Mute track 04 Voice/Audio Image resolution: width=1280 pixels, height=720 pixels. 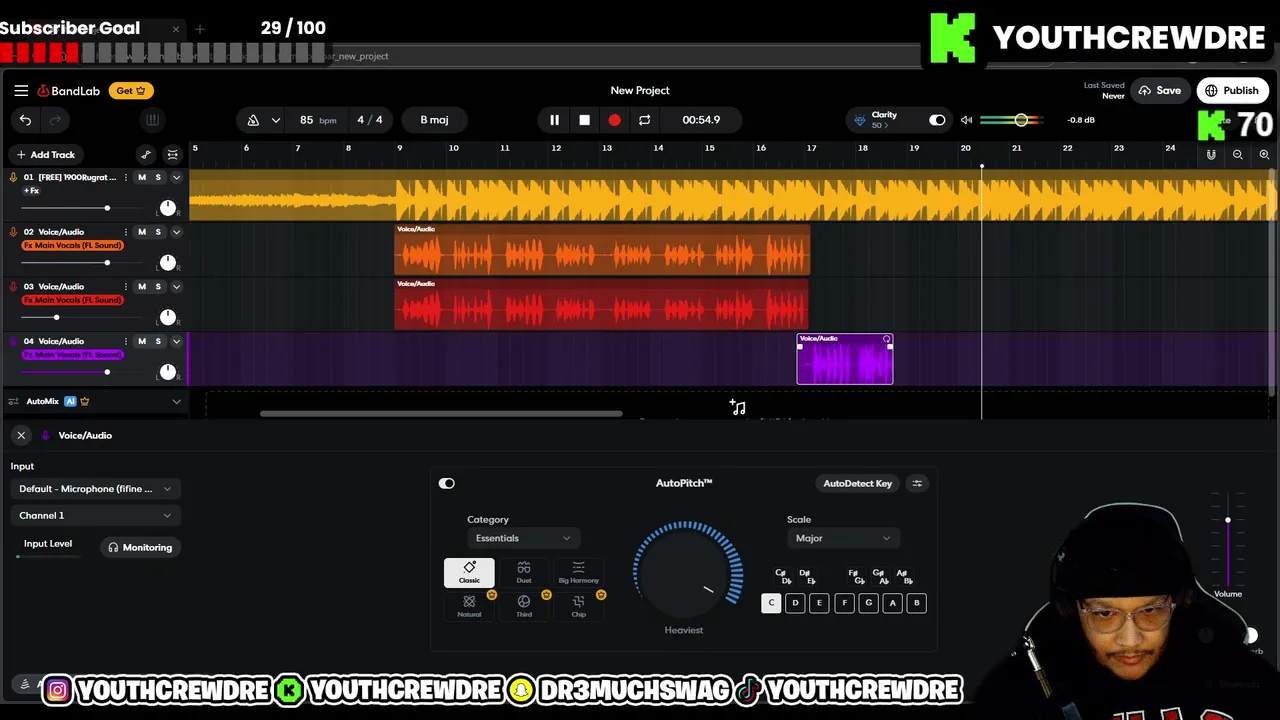coord(142,341)
